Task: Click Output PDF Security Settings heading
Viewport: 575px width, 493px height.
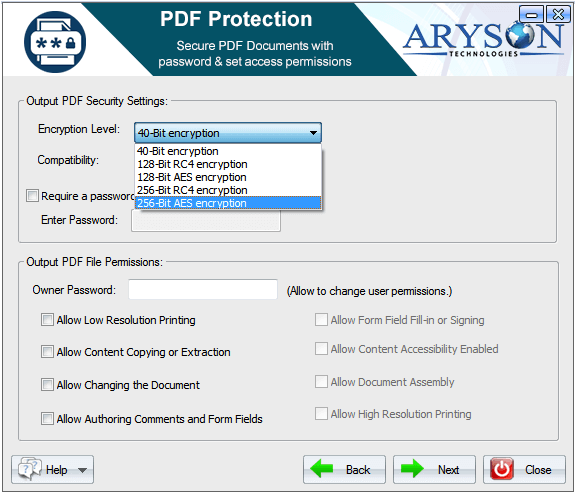Action: (97, 101)
